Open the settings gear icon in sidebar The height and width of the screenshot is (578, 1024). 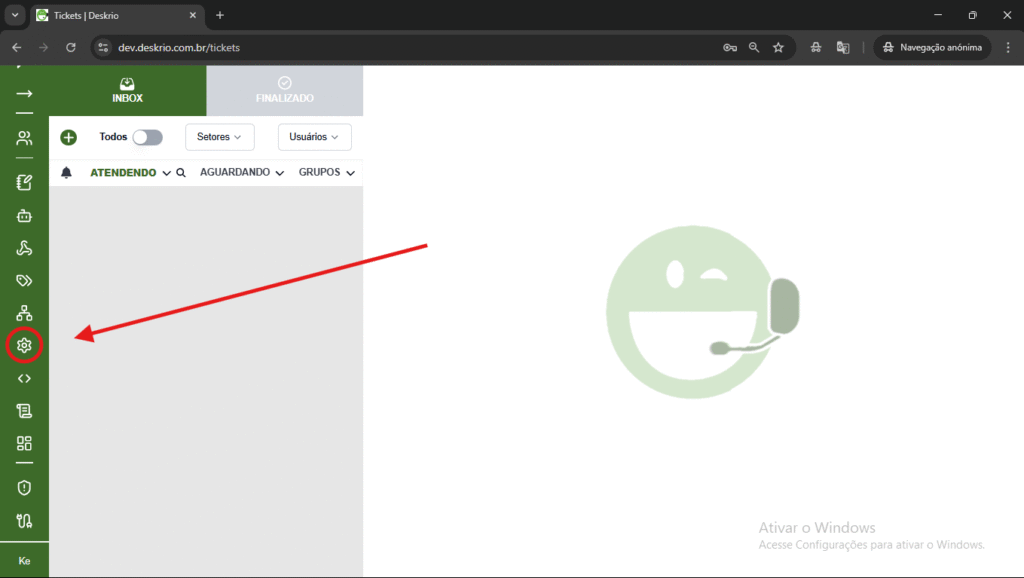pyautogui.click(x=24, y=345)
